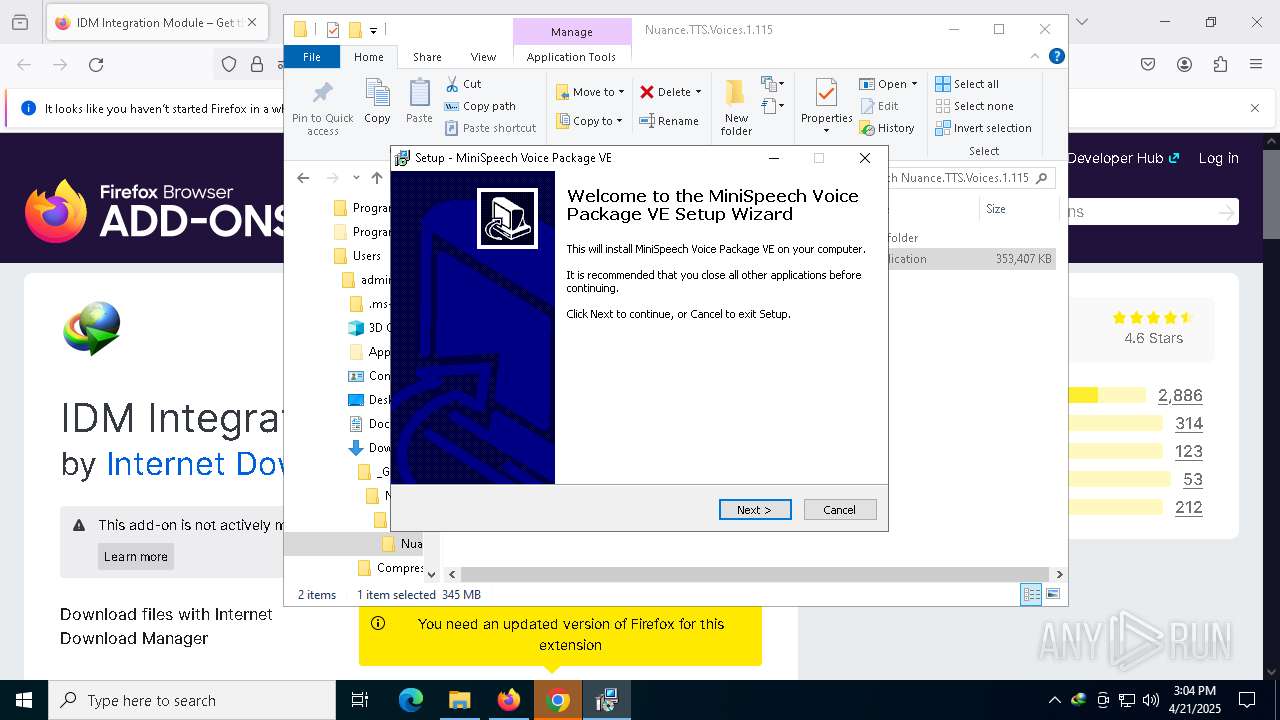Click Next in MiniSpeech Setup Wizard
Screen dimensions: 1280x720
[755, 510]
